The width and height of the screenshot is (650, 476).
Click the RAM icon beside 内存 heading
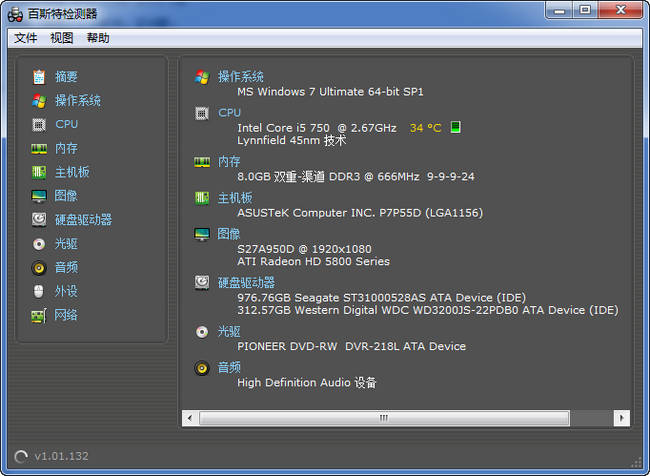[x=202, y=162]
